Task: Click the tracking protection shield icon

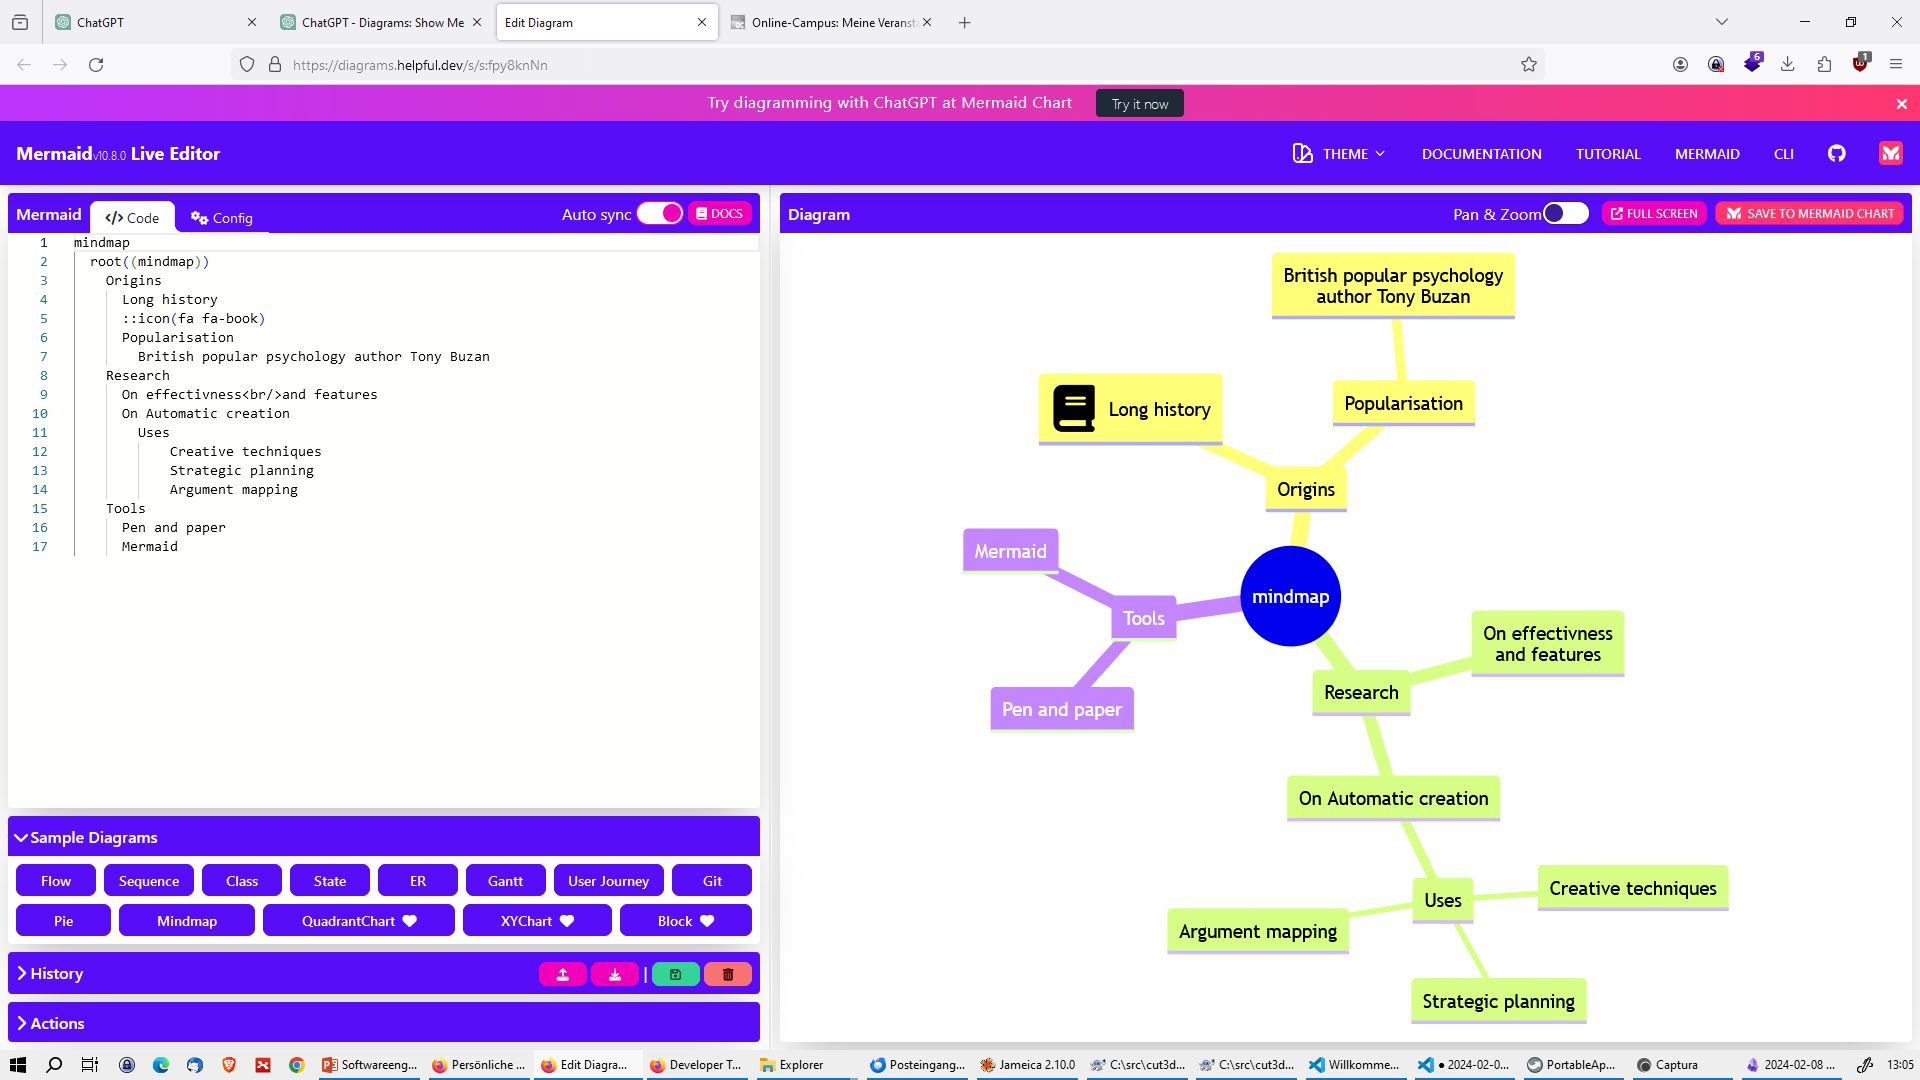Action: (x=247, y=65)
